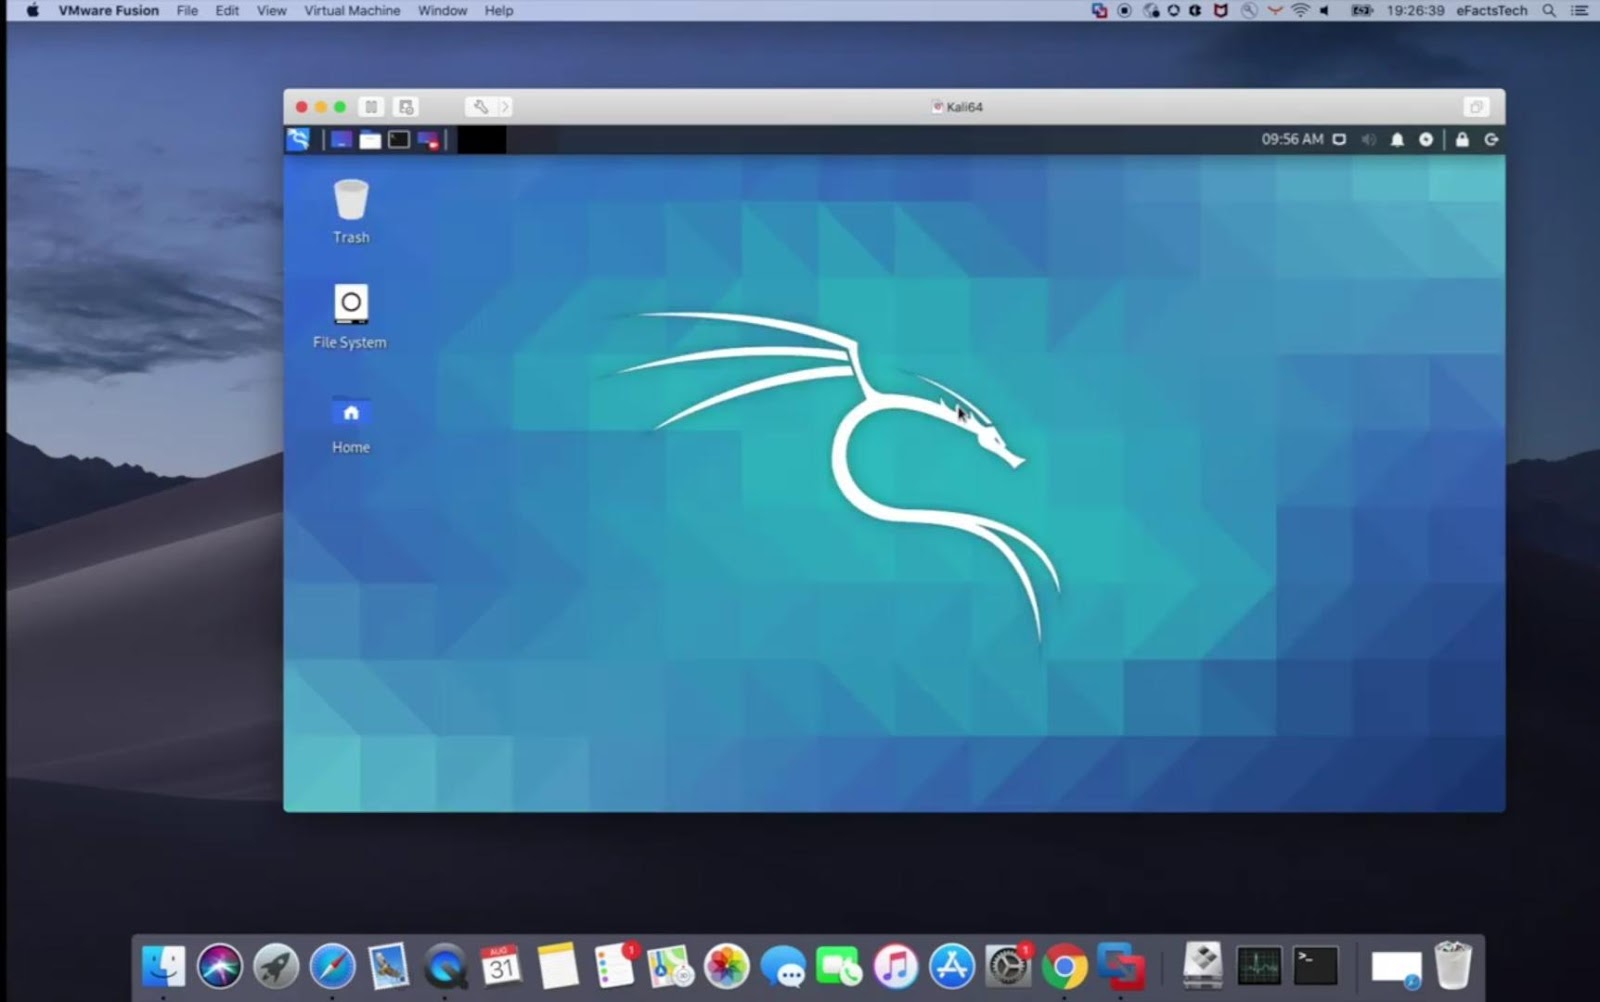Open Notes from the Dock

[557, 966]
